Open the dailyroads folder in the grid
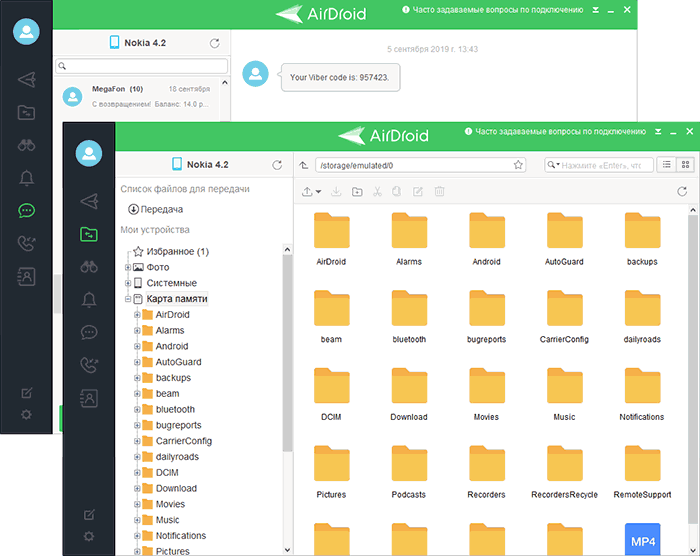Viewport: 700px width, 556px height. tap(642, 317)
